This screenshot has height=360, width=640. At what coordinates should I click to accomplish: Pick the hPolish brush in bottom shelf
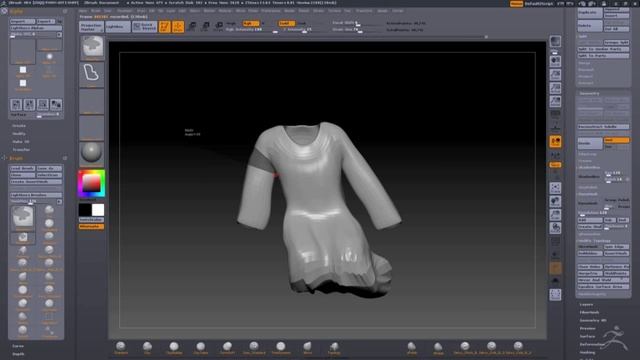coord(411,348)
